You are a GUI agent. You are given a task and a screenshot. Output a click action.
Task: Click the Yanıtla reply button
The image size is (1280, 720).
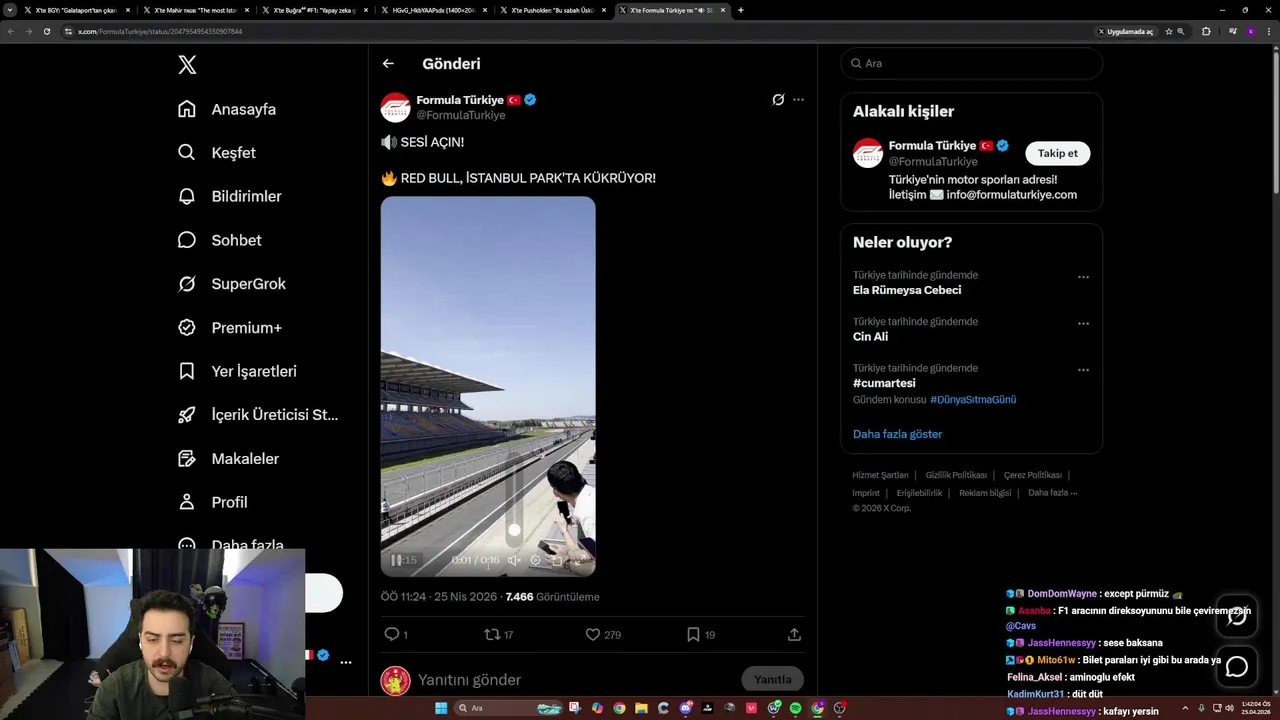[772, 680]
